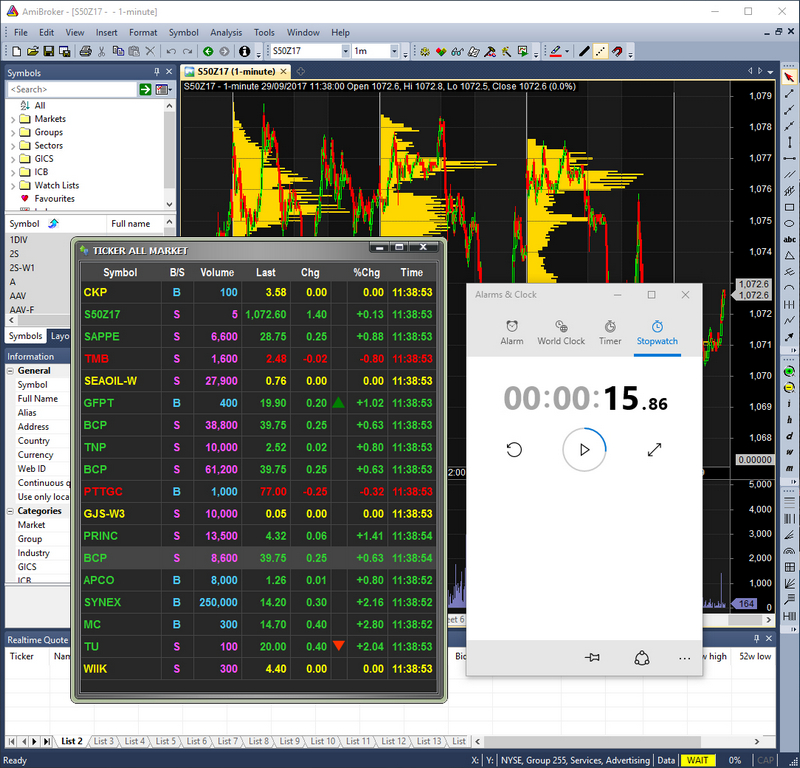Viewport: 800px width, 768px height.
Task: Open the Stopwatch tab in Alarms & Clock
Action: (x=657, y=333)
